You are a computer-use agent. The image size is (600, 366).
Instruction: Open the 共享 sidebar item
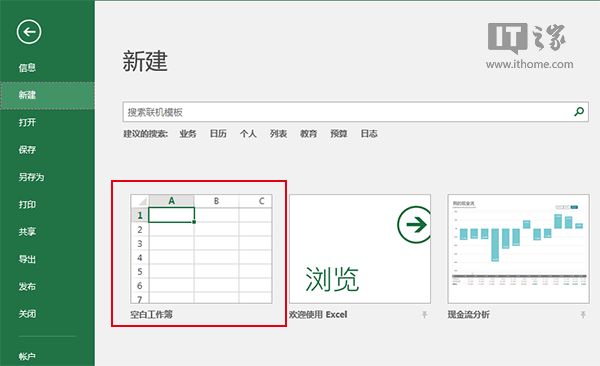27,232
